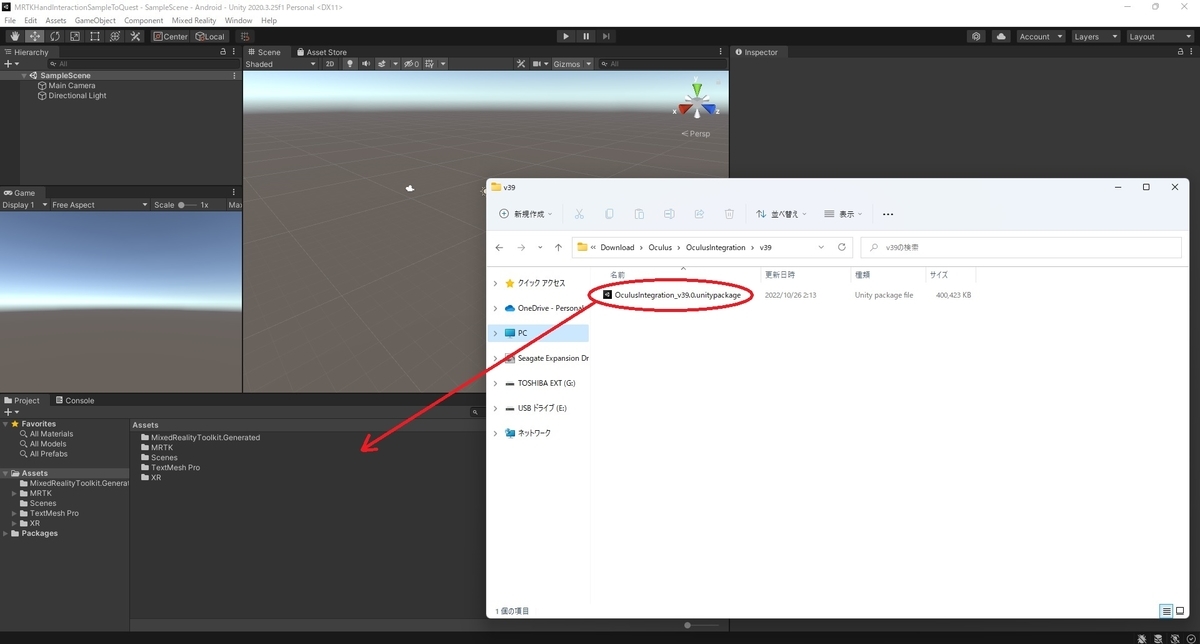Click the grid snapping icon in toolbar
Screen dimensions: 1200x644
click(246, 36)
